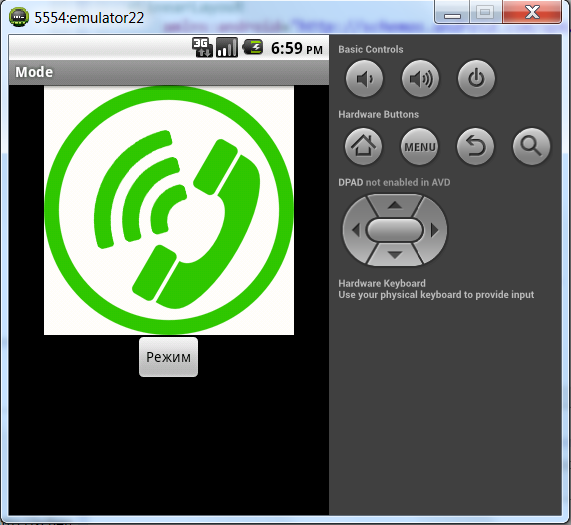
Task: Click the Search hardware button
Action: pos(531,146)
